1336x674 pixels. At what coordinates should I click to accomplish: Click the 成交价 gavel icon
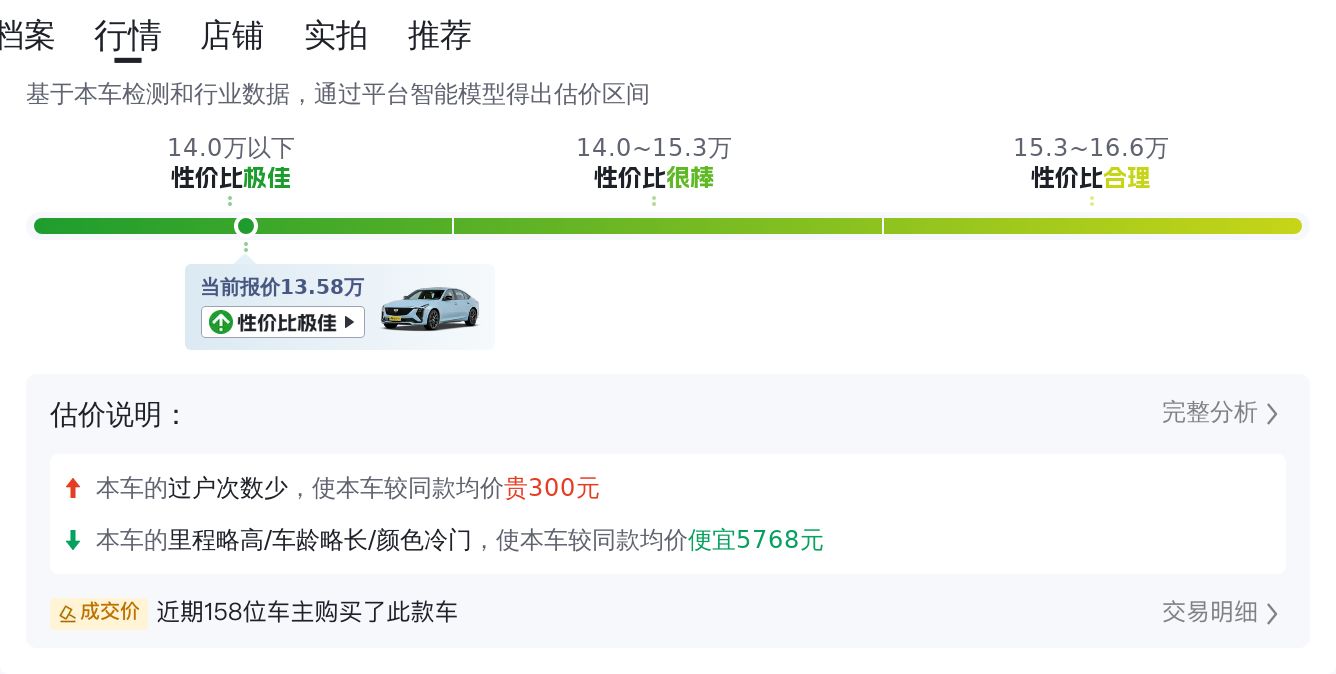pos(68,612)
